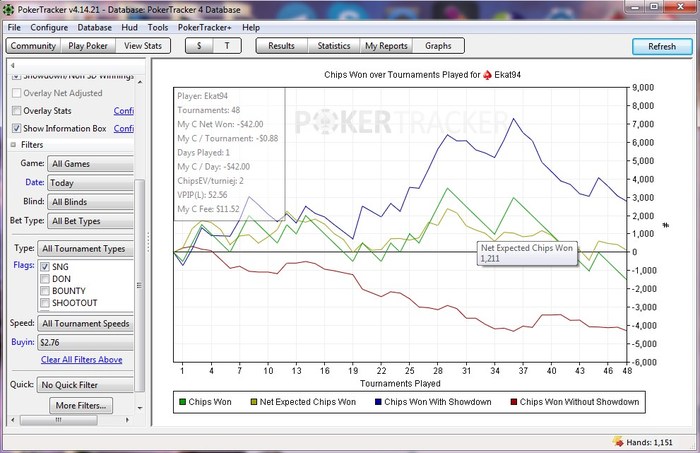This screenshot has height=453, width=700.
Task: Open the Game dropdown showing All Games
Action: click(x=91, y=164)
